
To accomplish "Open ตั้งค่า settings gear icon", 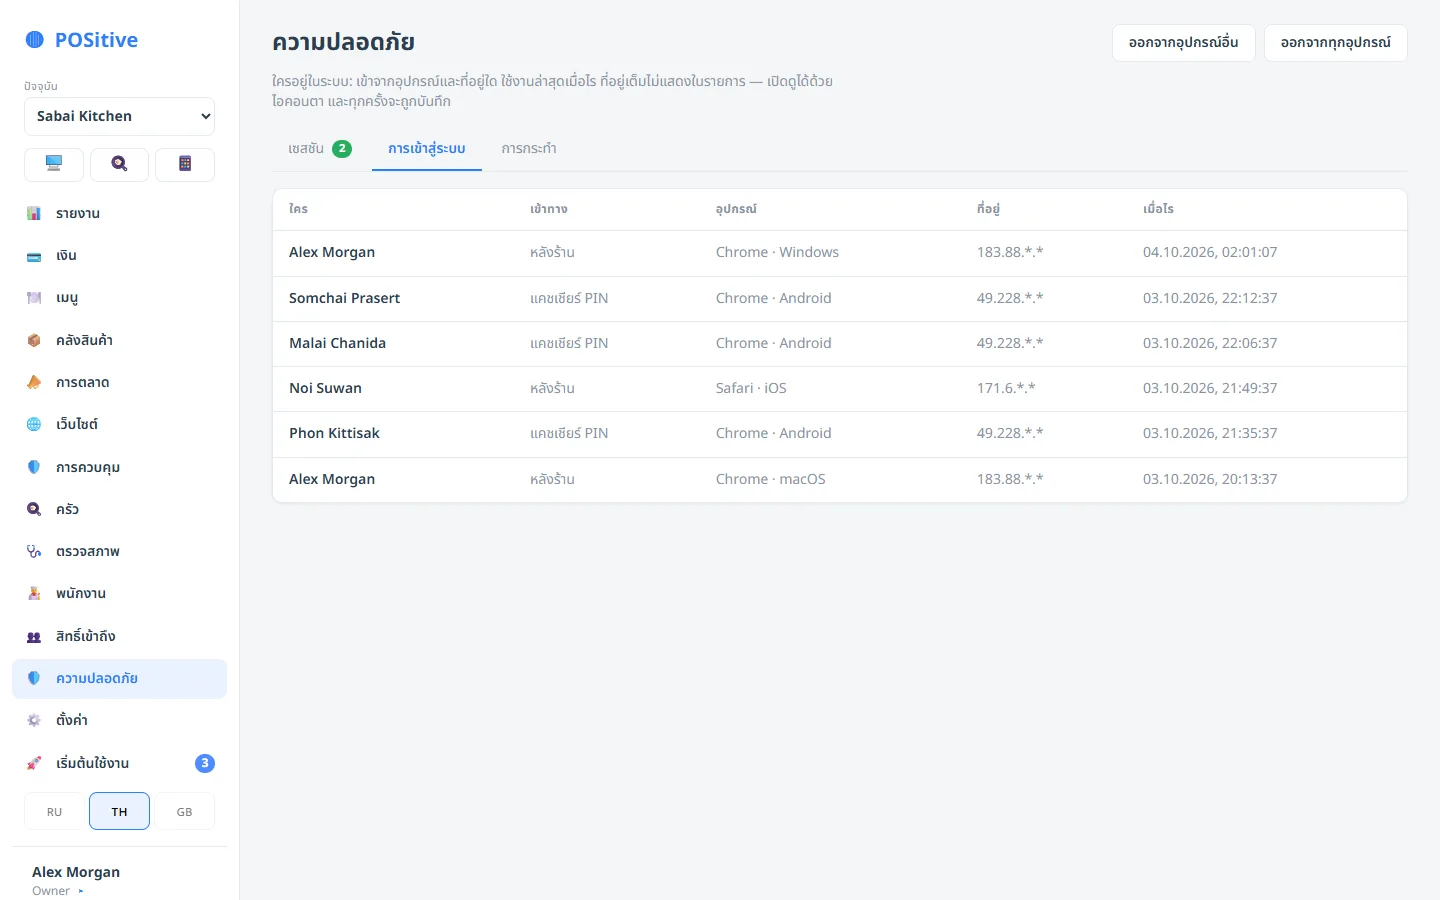I will (34, 720).
